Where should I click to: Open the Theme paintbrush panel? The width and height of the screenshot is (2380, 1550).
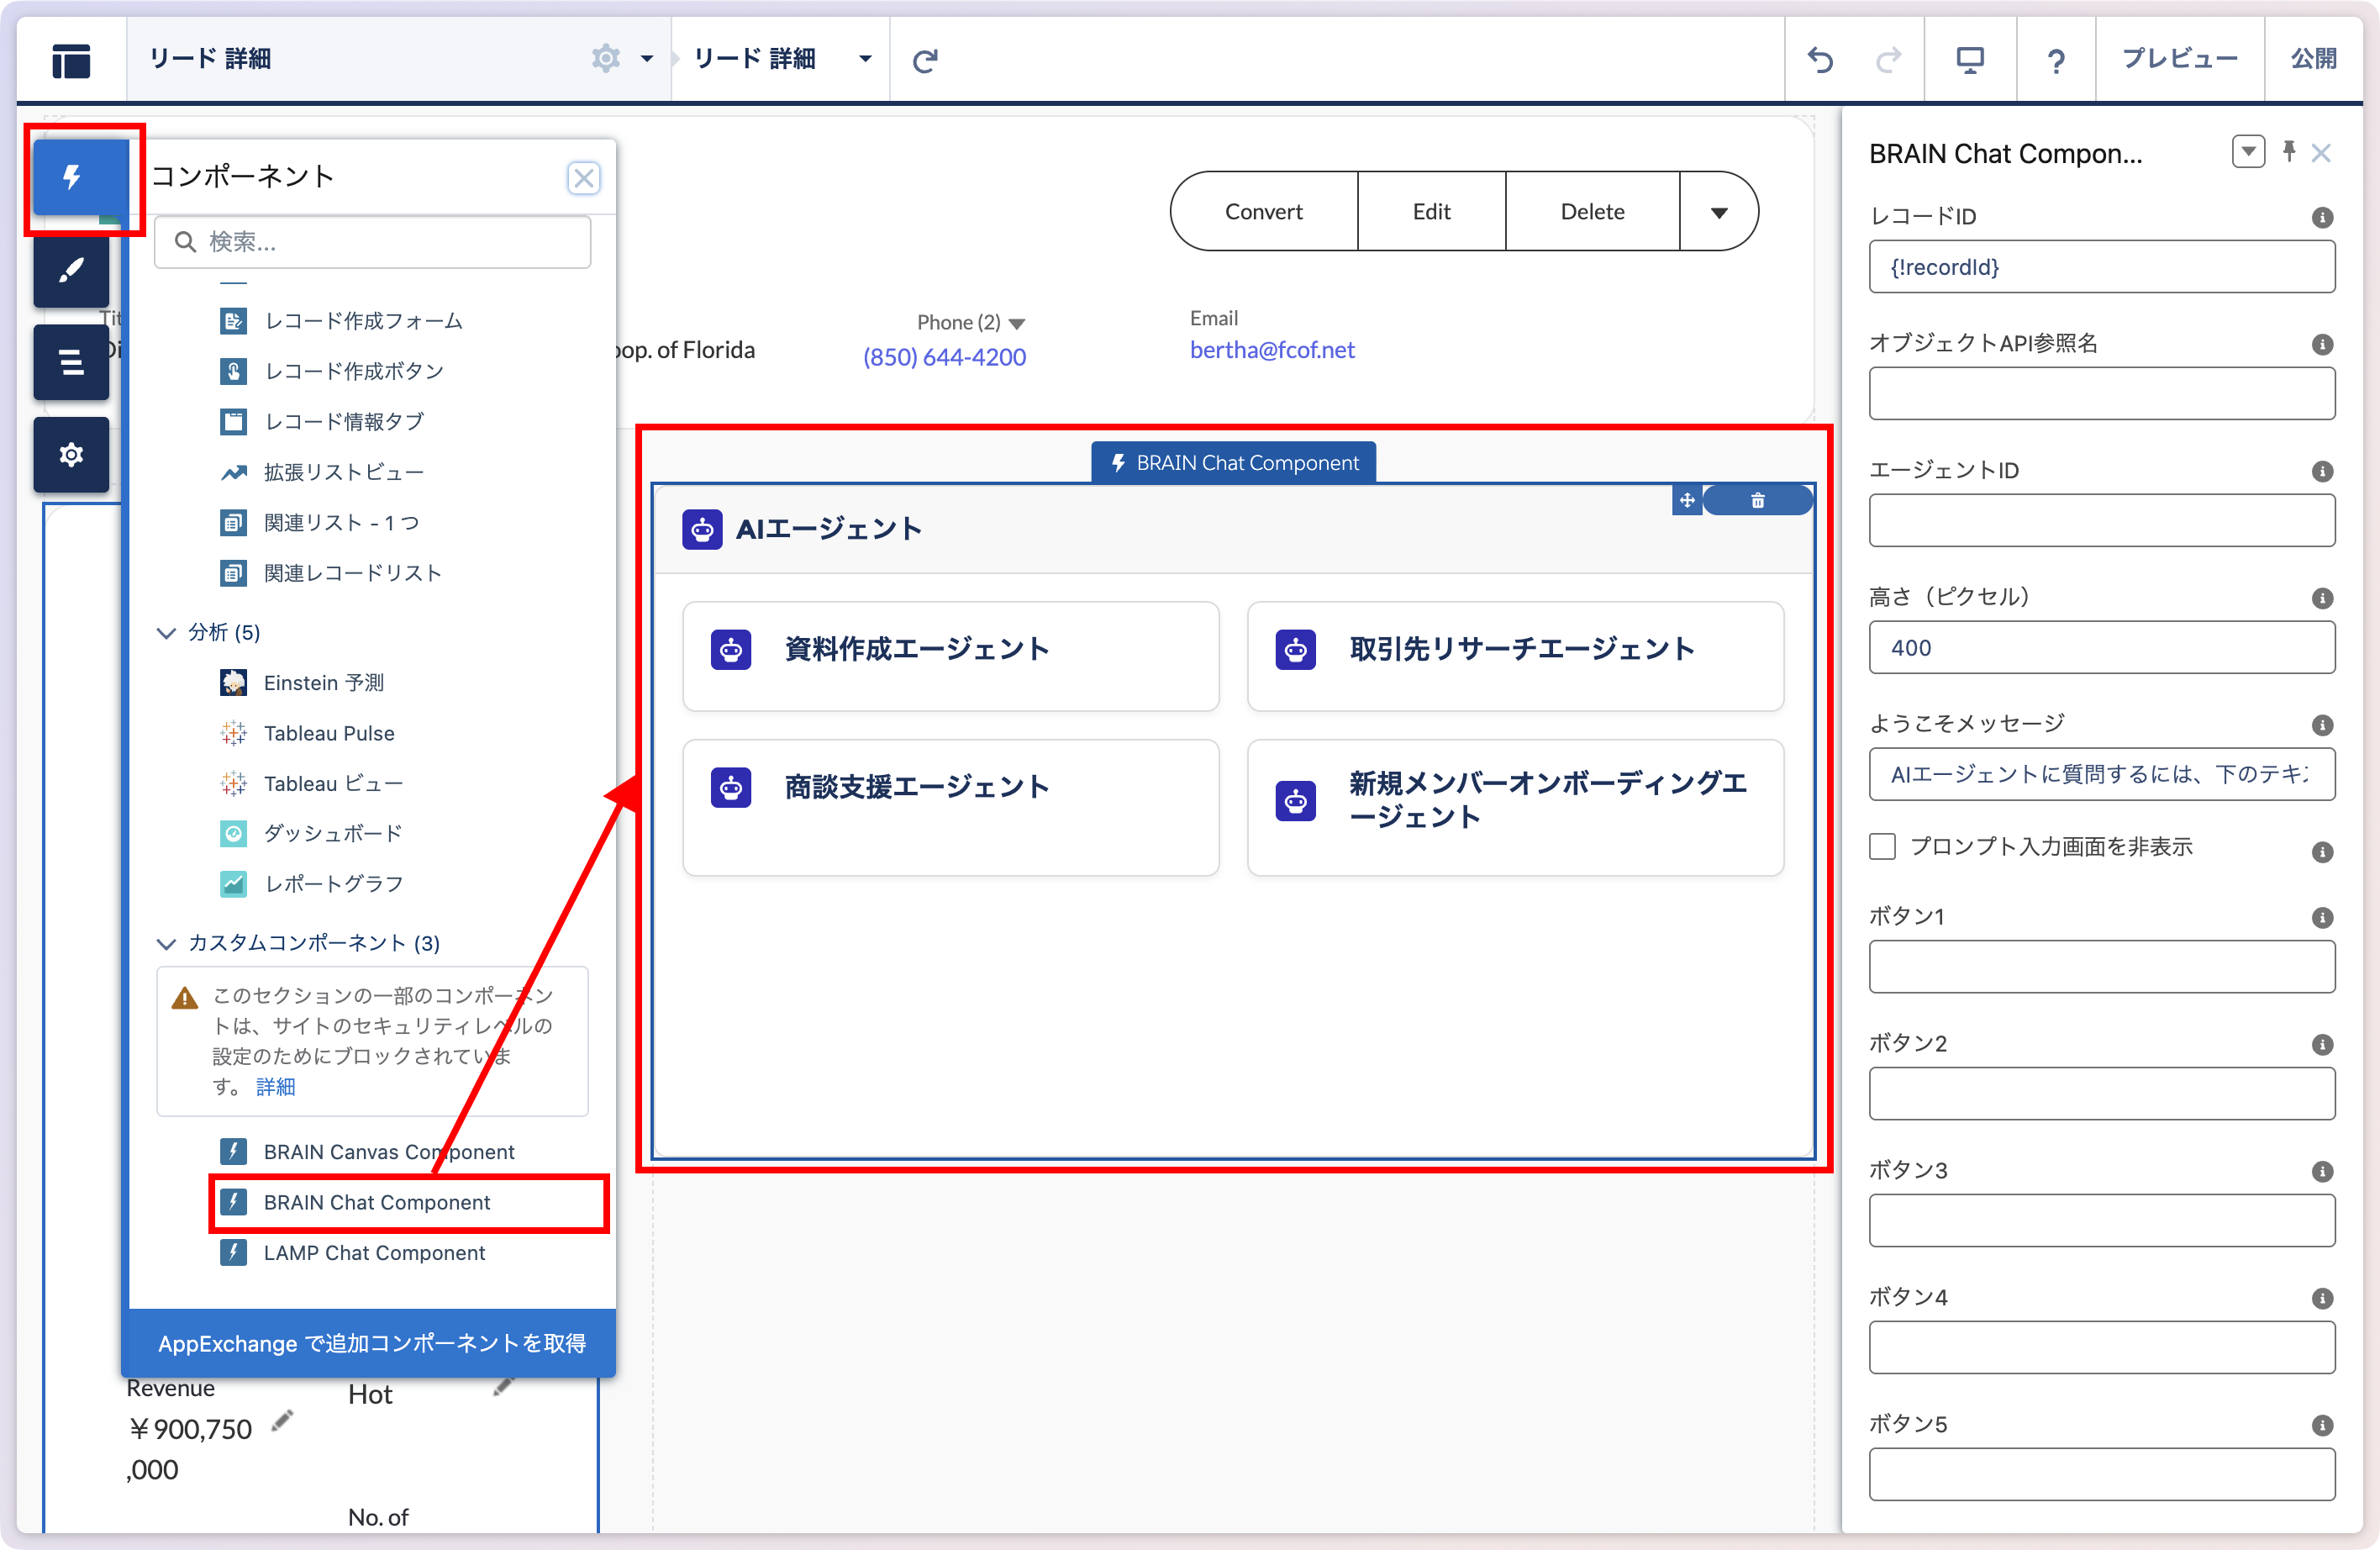pyautogui.click(x=72, y=271)
